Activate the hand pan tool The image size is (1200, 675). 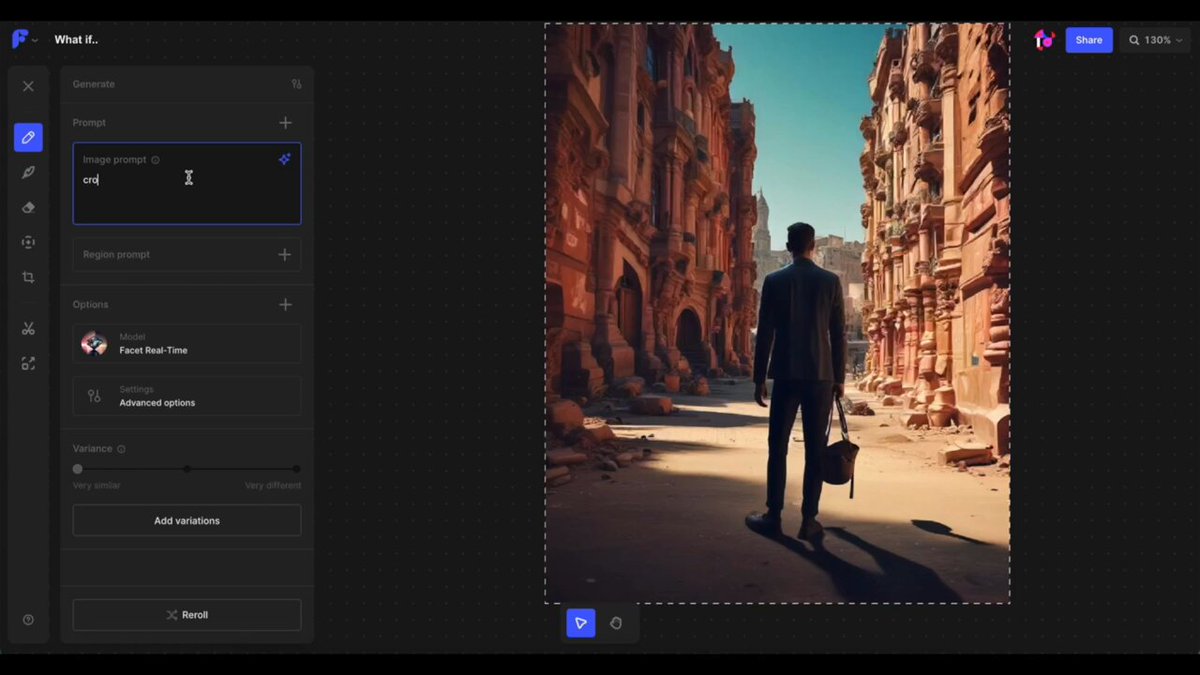[616, 623]
